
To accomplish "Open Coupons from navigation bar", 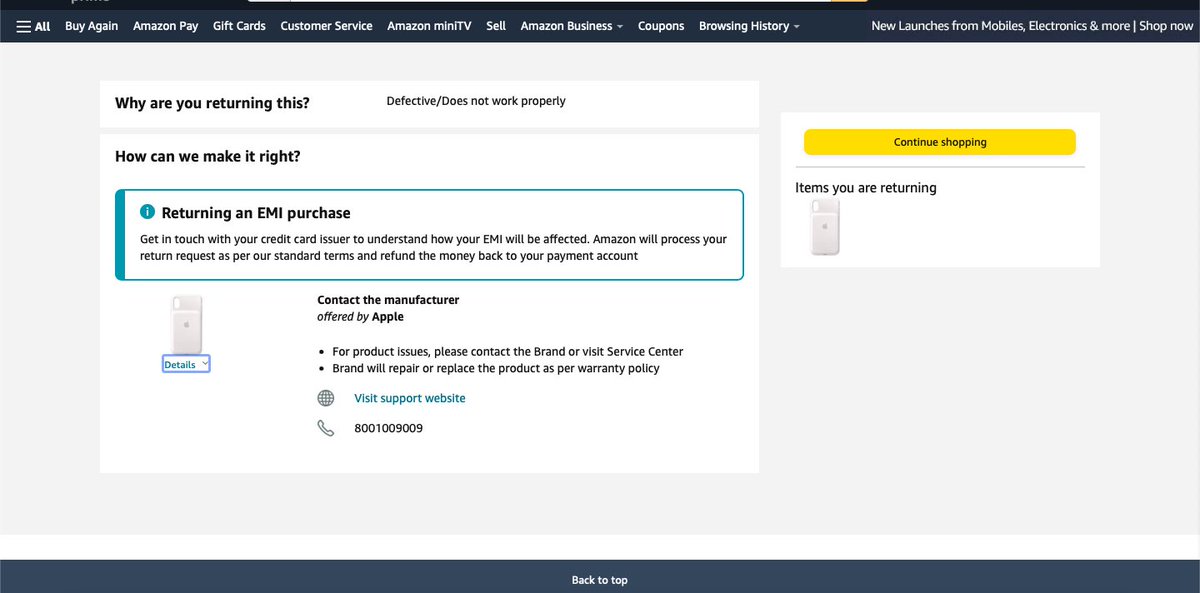I will pyautogui.click(x=661, y=26).
